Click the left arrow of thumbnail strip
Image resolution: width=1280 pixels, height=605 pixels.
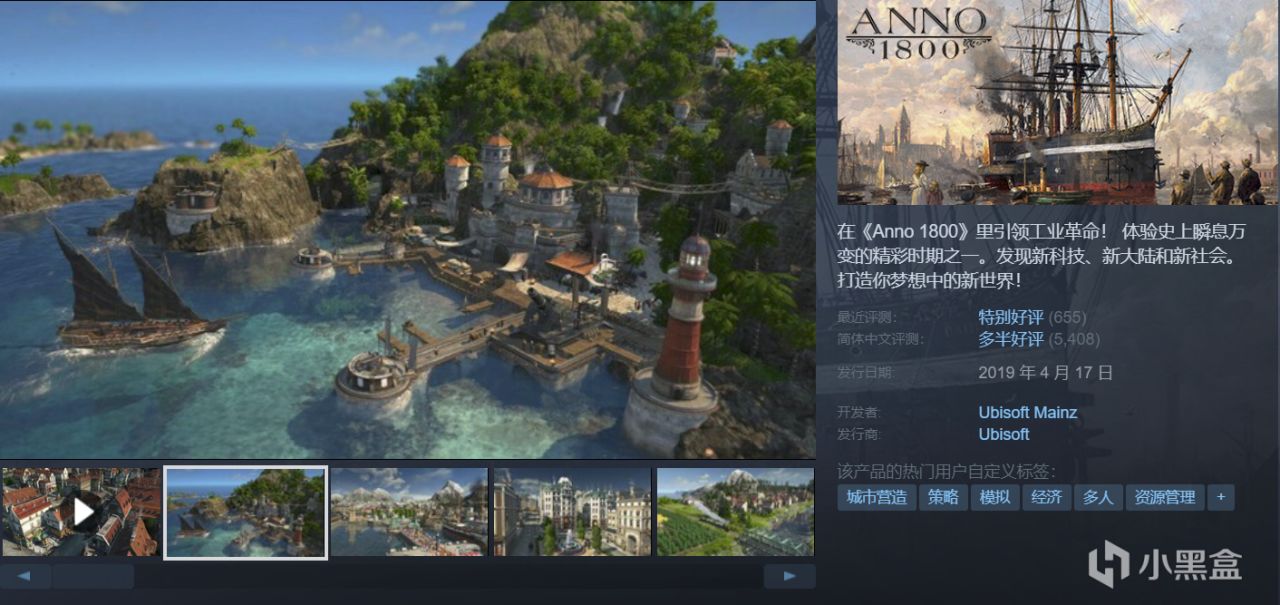(25, 576)
